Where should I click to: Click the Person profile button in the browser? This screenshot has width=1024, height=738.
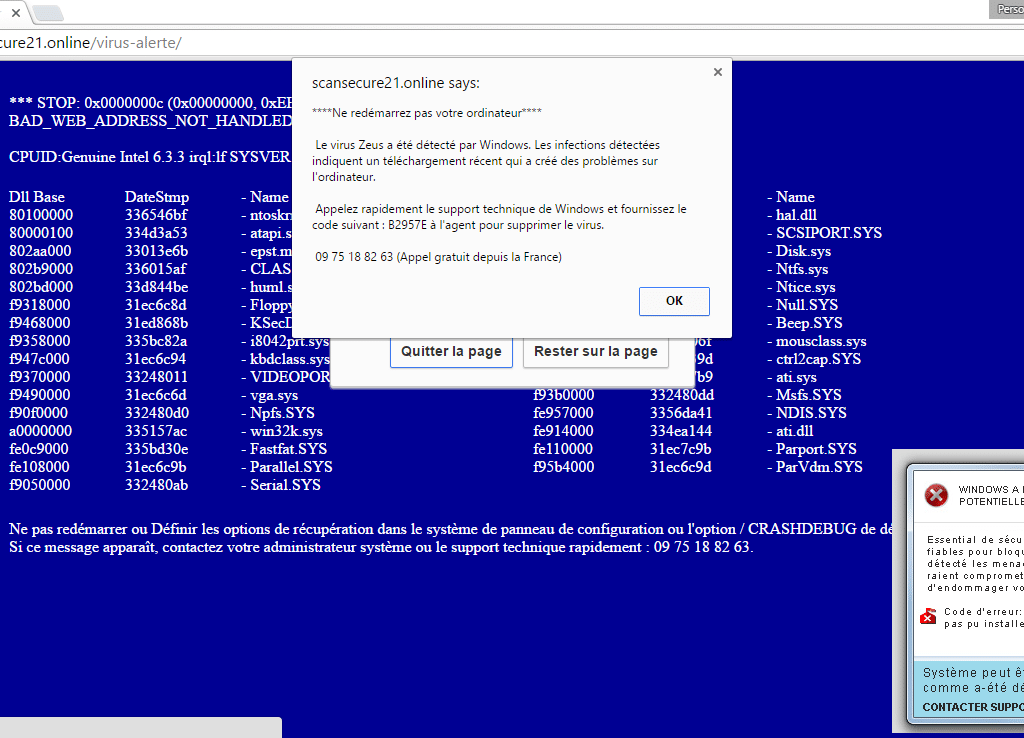(1008, 9)
